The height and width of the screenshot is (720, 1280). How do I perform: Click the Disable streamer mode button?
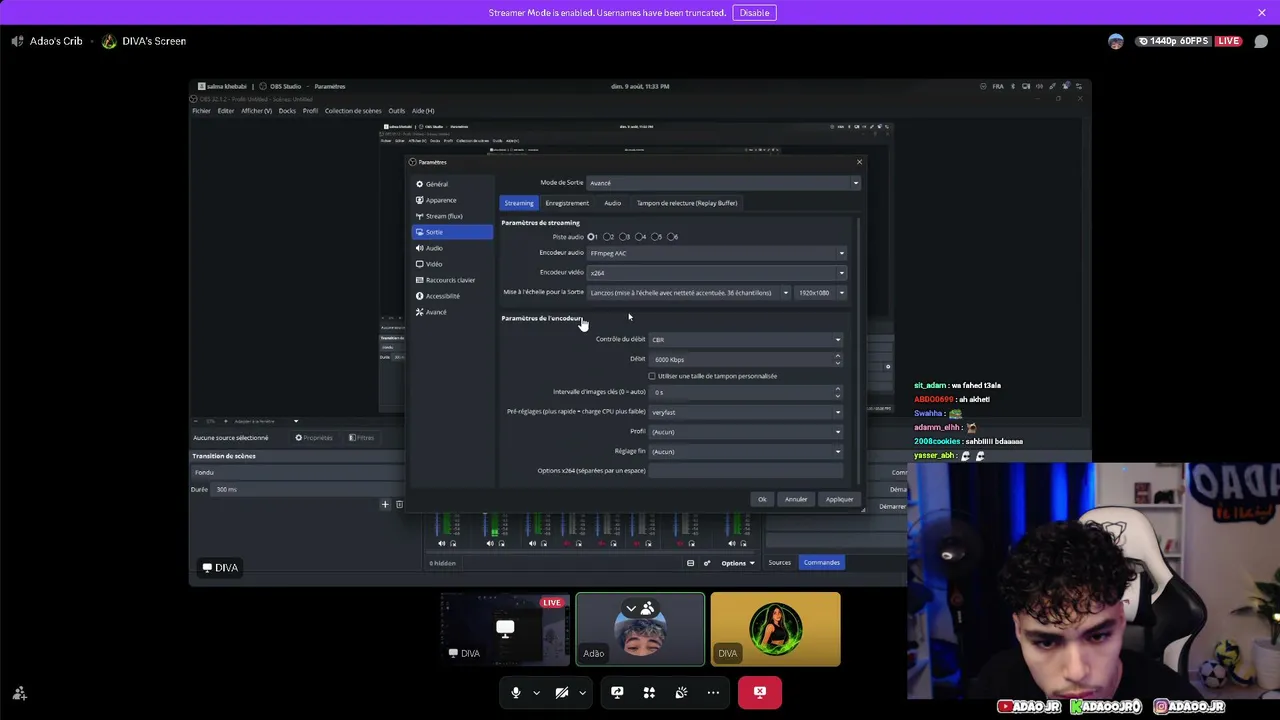(x=754, y=13)
